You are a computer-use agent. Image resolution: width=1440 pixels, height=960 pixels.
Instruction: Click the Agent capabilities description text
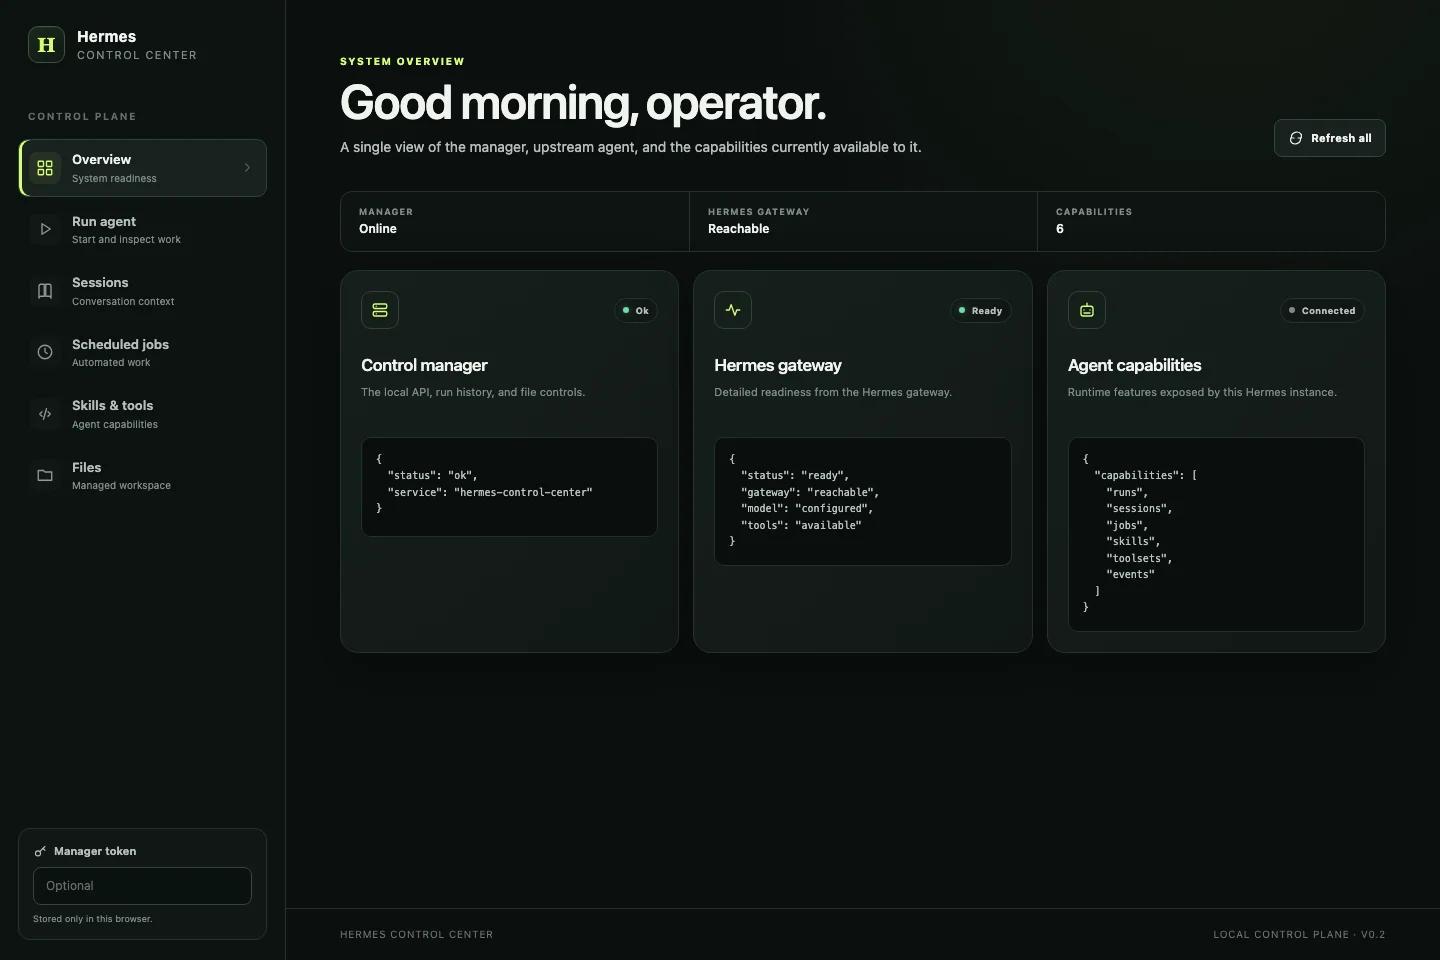pyautogui.click(x=1202, y=392)
